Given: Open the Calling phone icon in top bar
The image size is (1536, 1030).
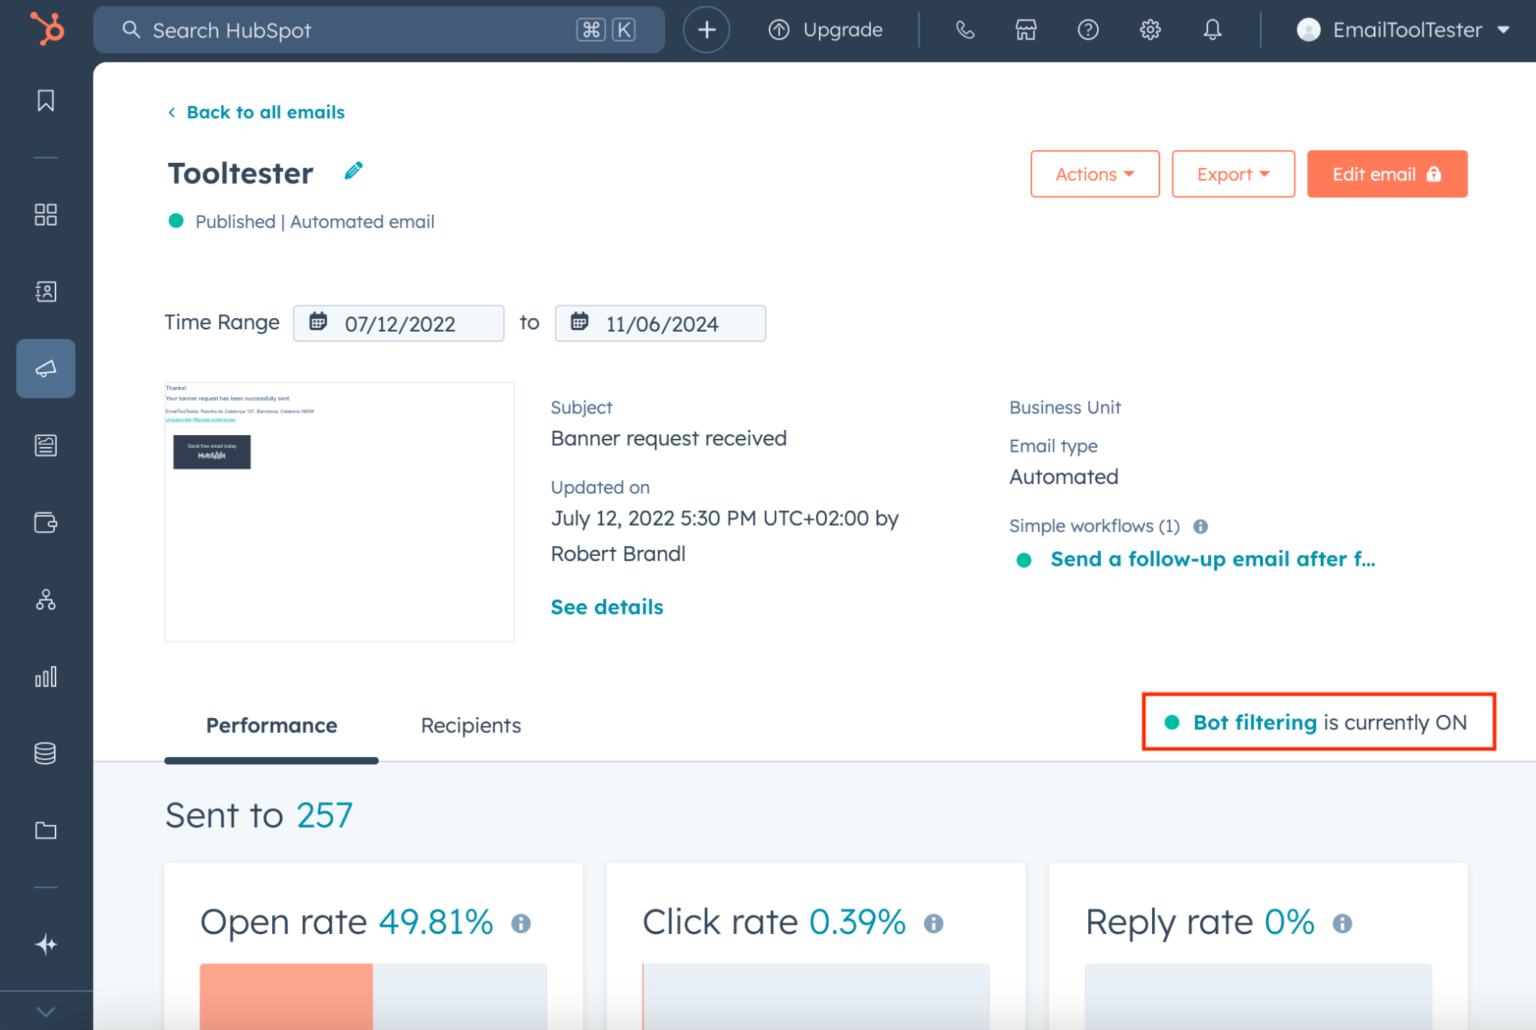Looking at the screenshot, I should (x=964, y=29).
